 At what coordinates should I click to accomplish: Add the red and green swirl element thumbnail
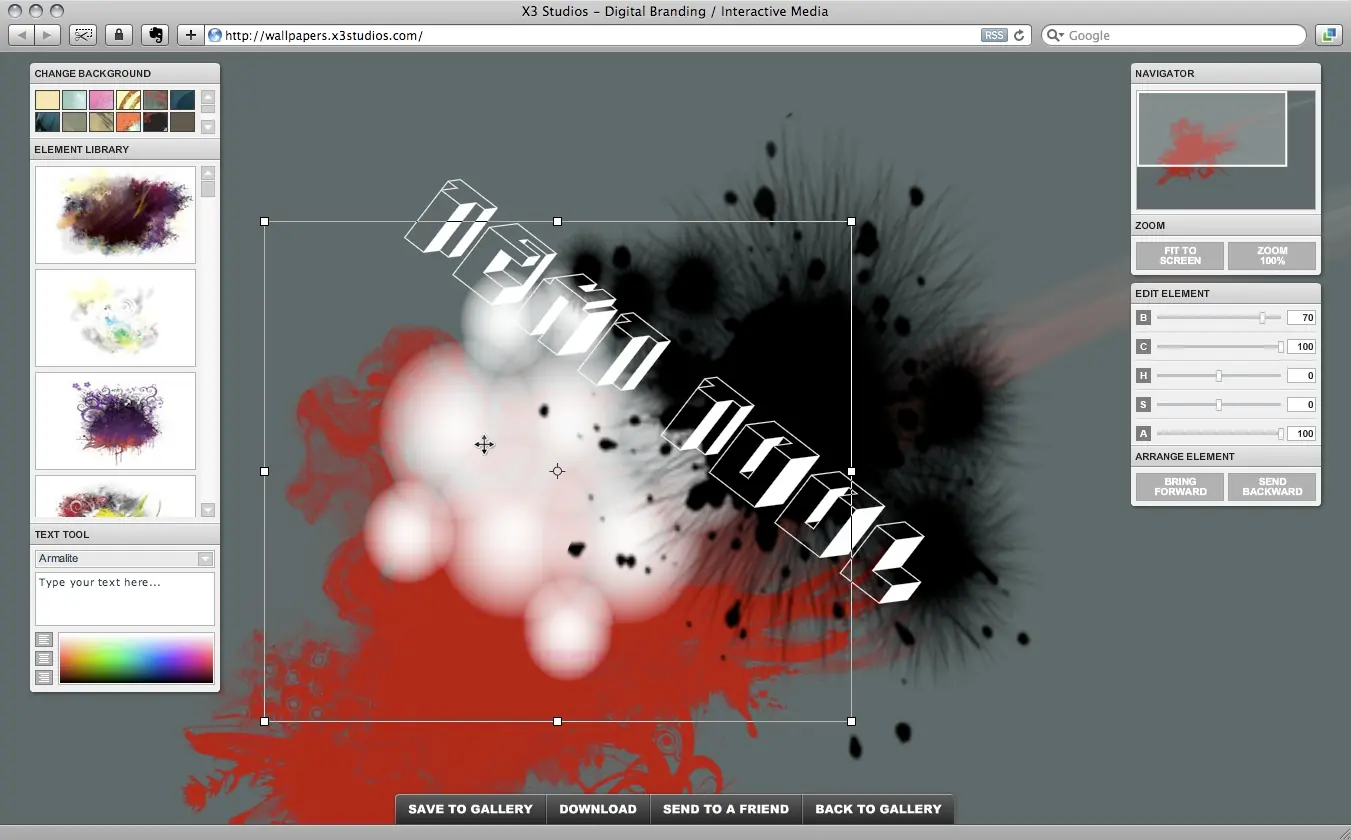(115, 496)
